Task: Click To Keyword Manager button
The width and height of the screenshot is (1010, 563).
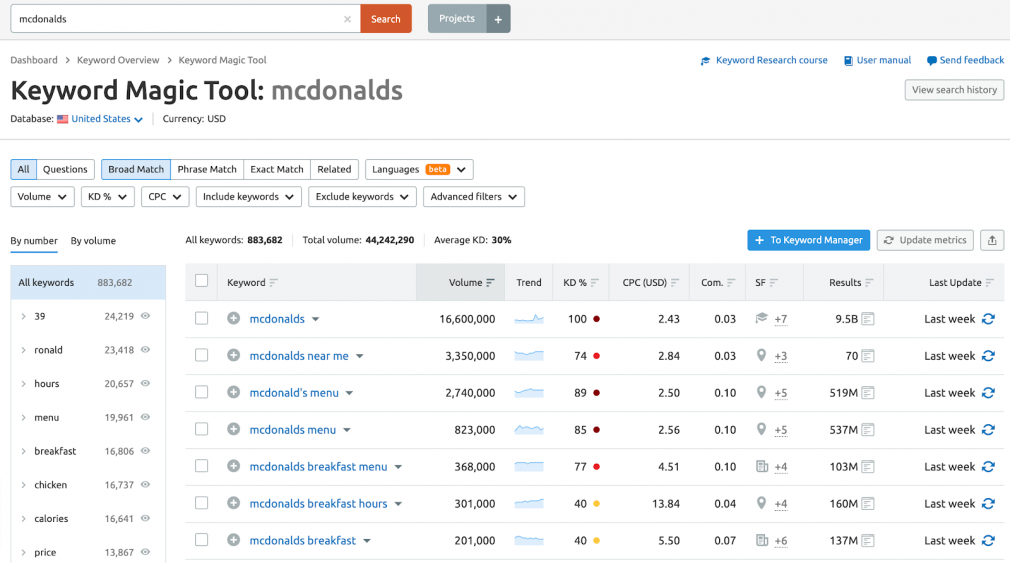Action: 808,240
